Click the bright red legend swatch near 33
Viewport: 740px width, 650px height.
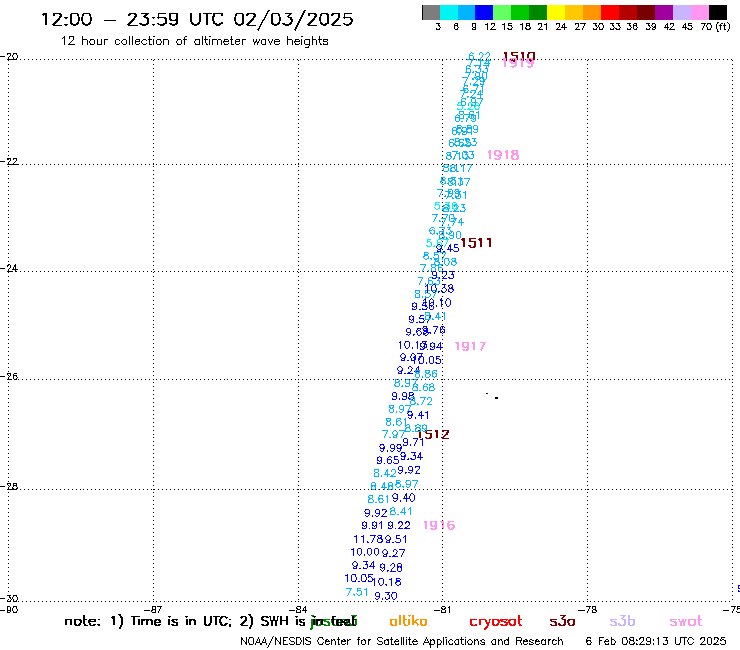[x=610, y=12]
